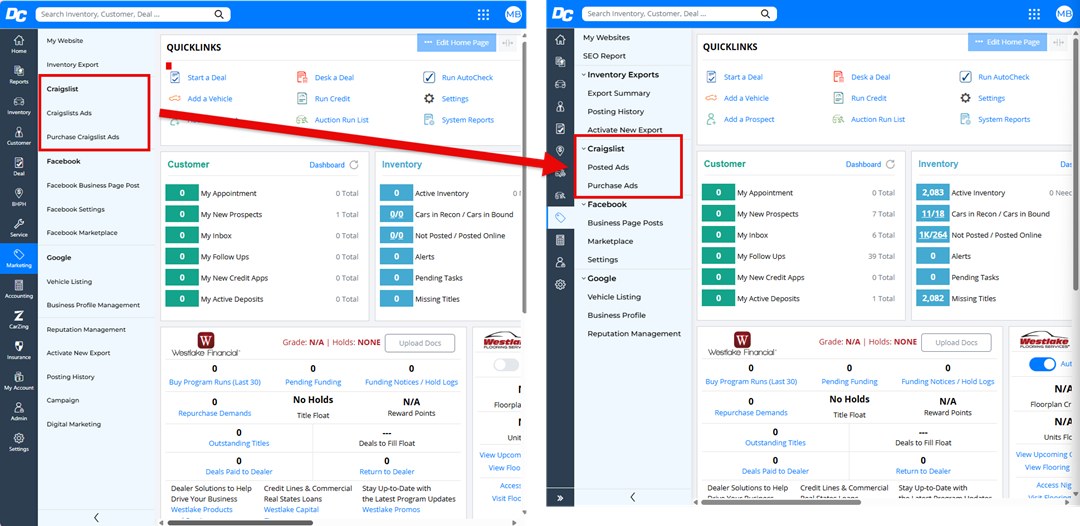Open apps grid icon in left panel header

click(x=484, y=14)
